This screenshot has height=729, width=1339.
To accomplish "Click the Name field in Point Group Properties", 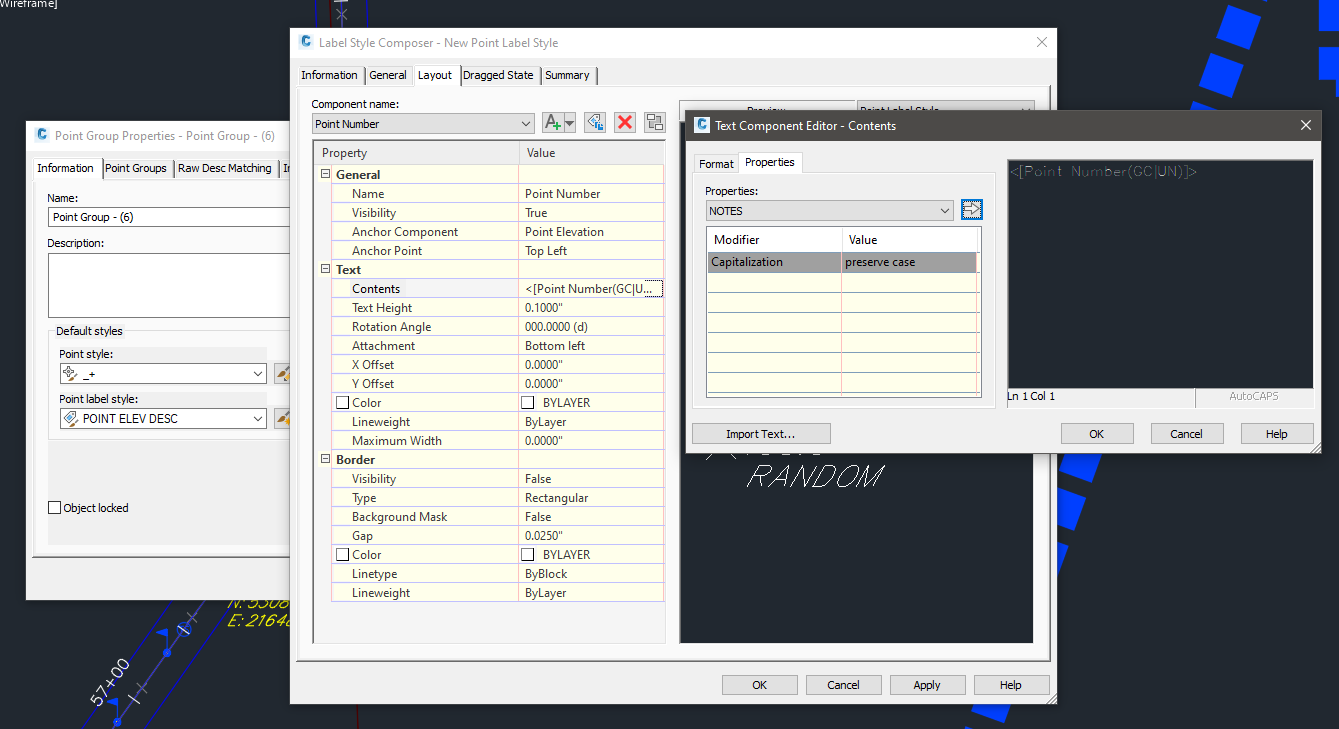I will point(169,217).
